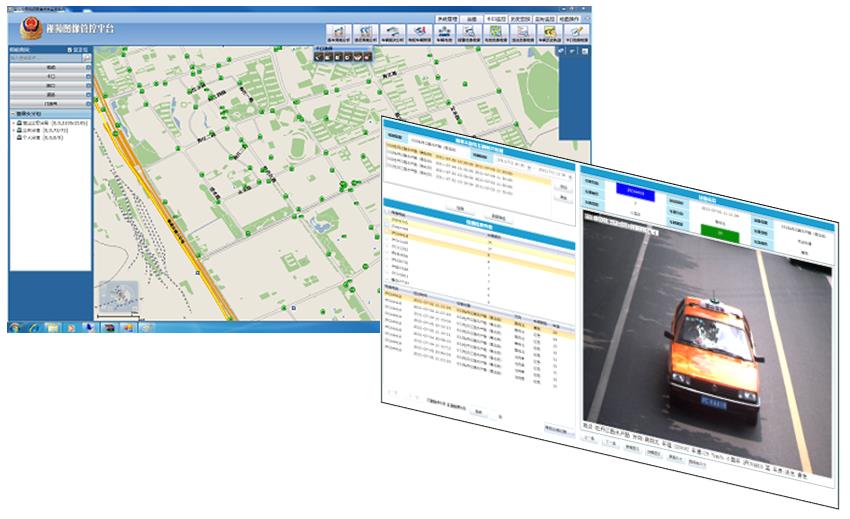The height and width of the screenshot is (519, 850).
Task: Select the first tool in floating map toolbar
Action: coord(319,57)
